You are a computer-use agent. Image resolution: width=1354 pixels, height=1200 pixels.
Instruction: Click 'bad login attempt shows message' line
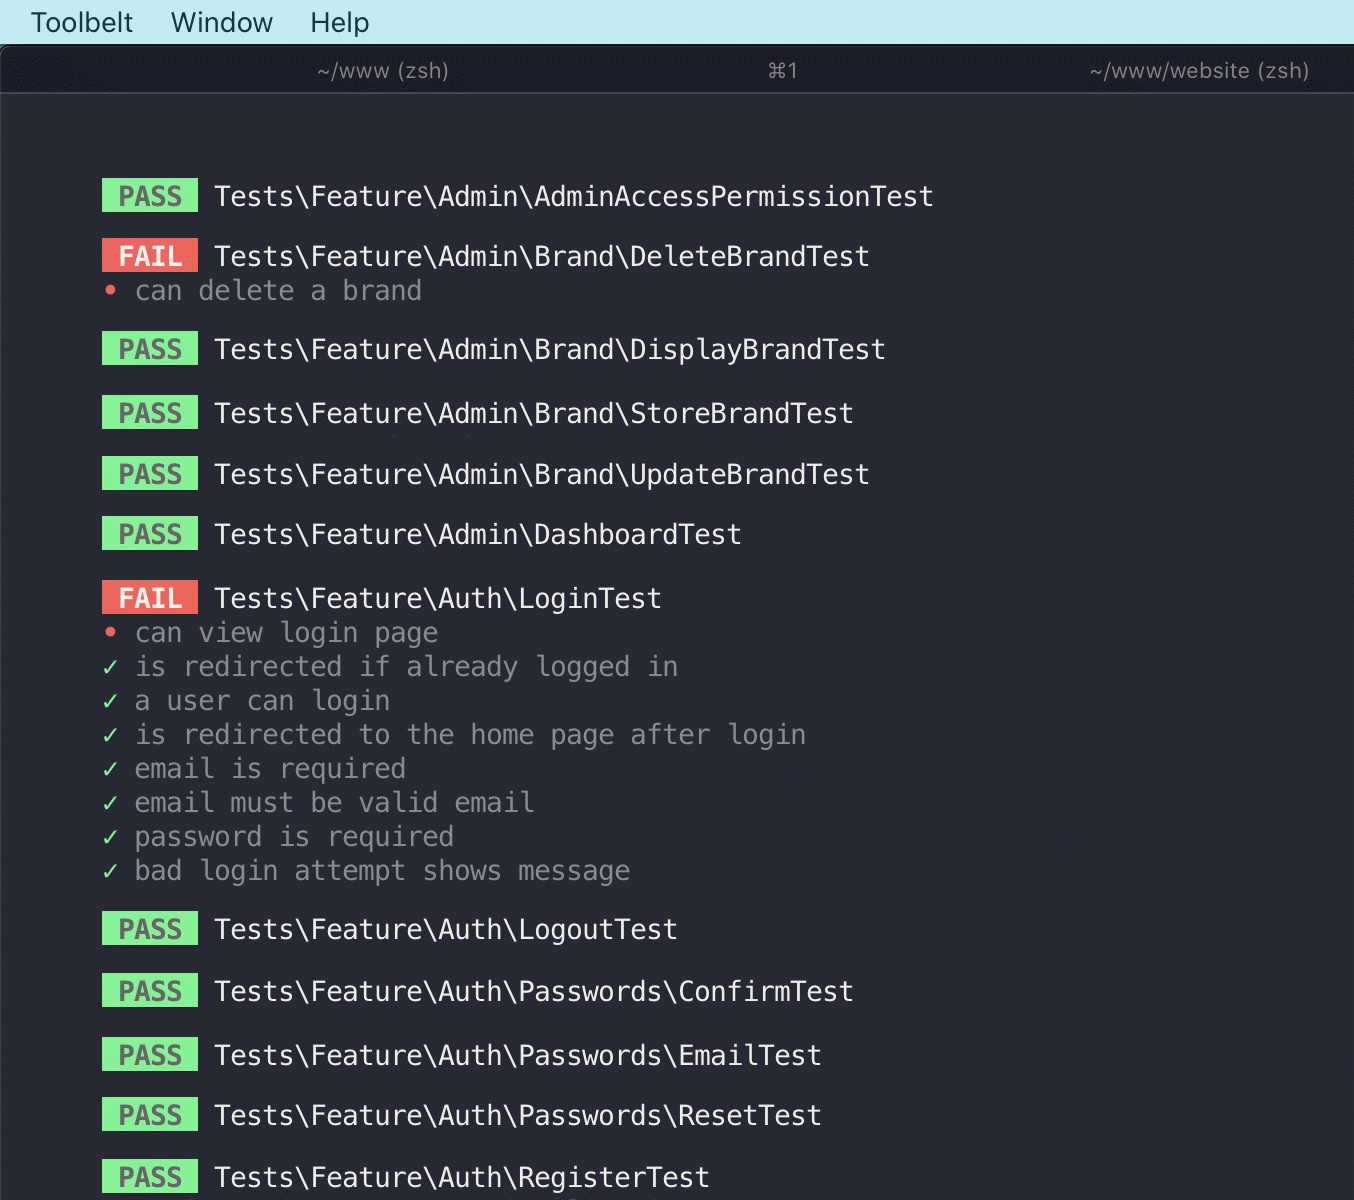pos(382,871)
